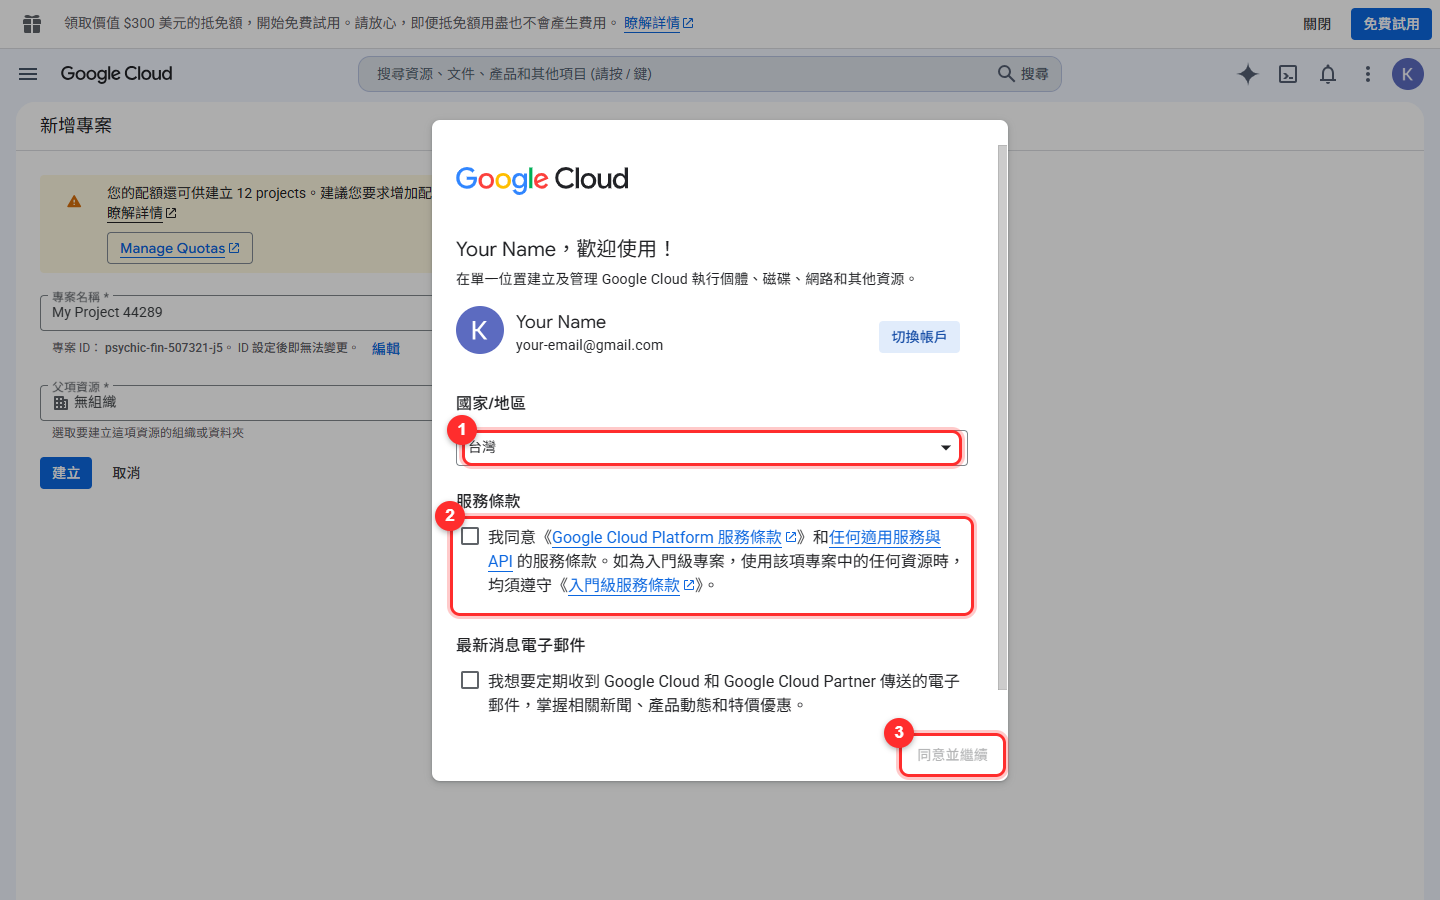1440x900 pixels.
Task: Open Gemini sparkle assistant icon
Action: coord(1248,74)
